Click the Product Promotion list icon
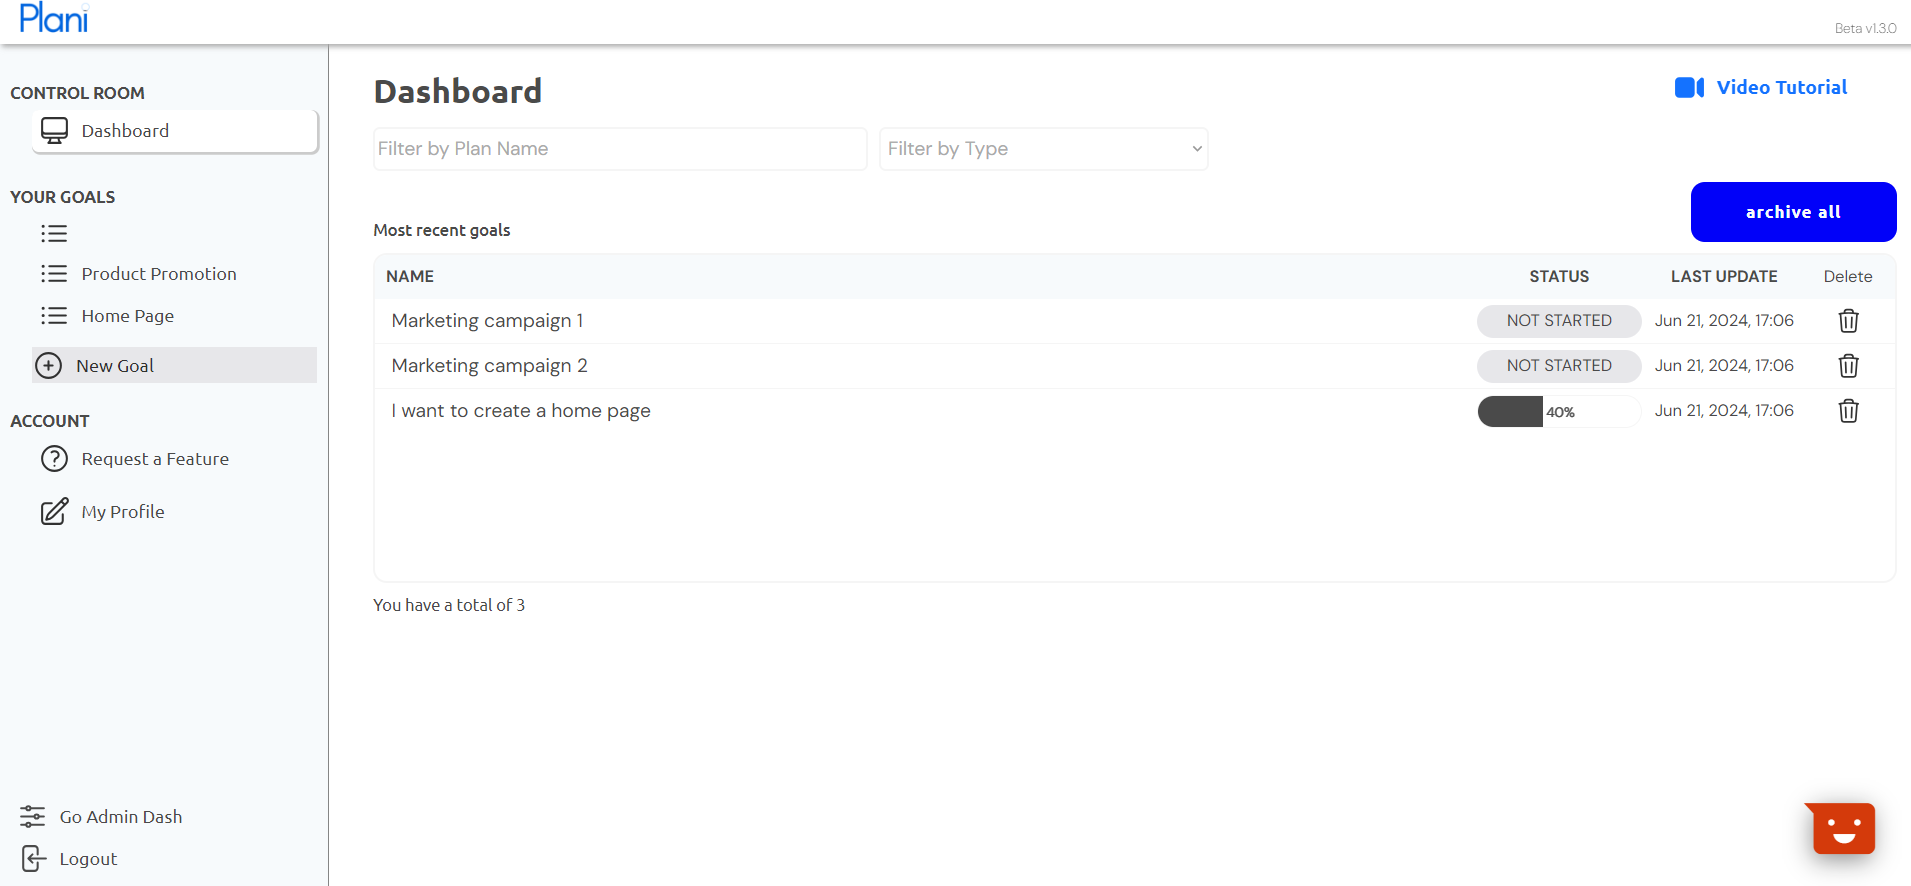This screenshot has height=886, width=1911. 54,274
